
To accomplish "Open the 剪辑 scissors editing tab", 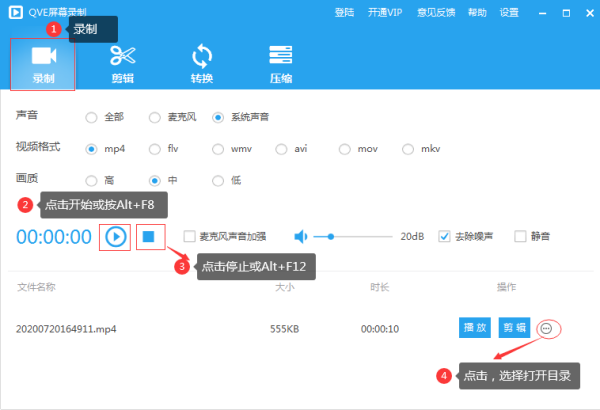I will (122, 64).
